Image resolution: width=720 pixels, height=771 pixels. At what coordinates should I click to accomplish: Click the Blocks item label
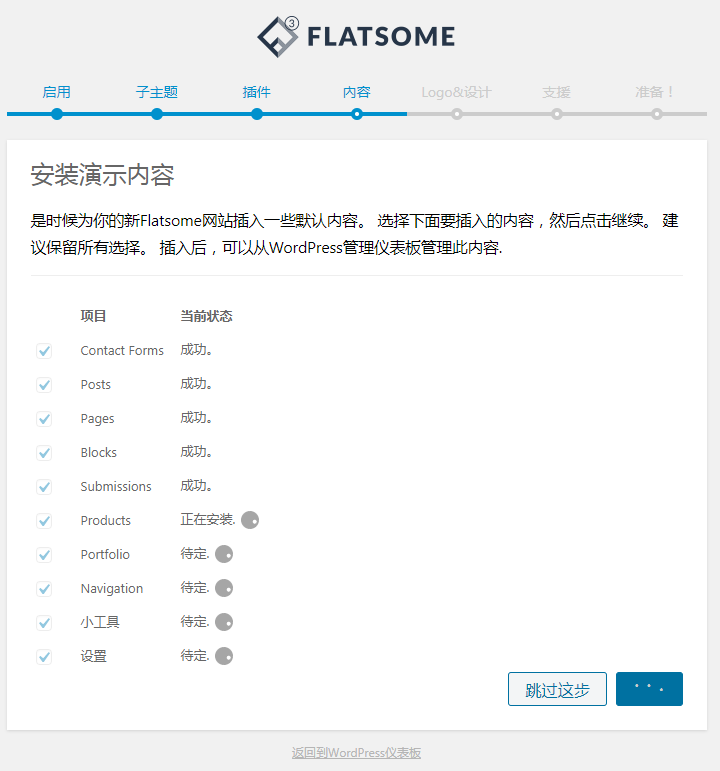(98, 452)
